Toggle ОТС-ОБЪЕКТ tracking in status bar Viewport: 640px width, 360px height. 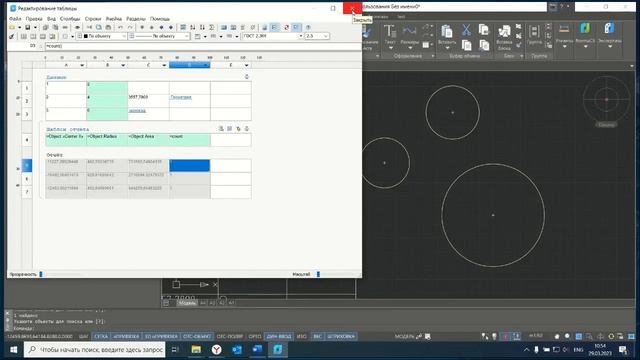click(197, 337)
